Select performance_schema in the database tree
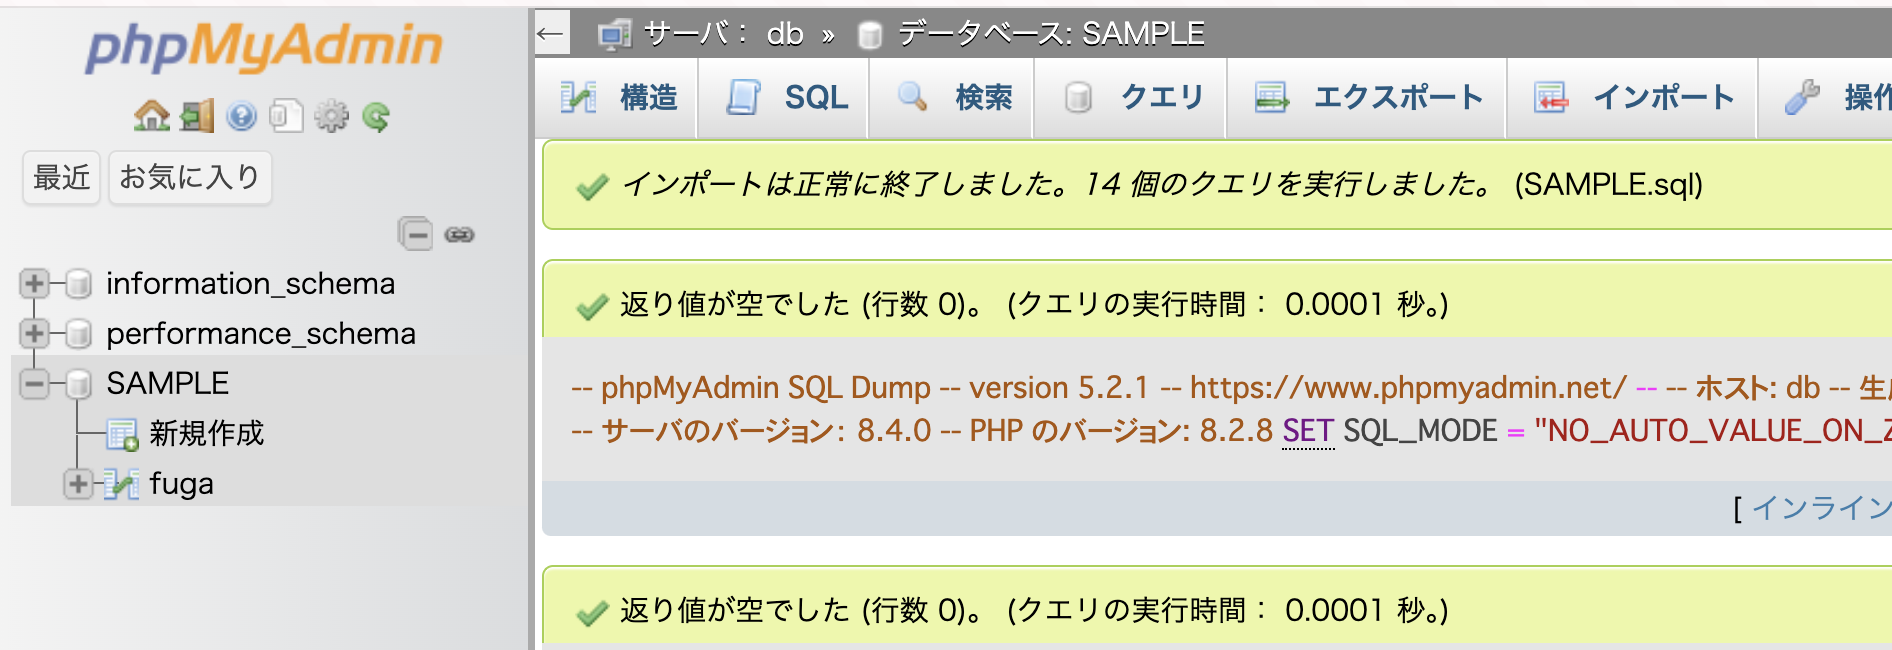Screen dimensions: 1892x650 point(261,334)
